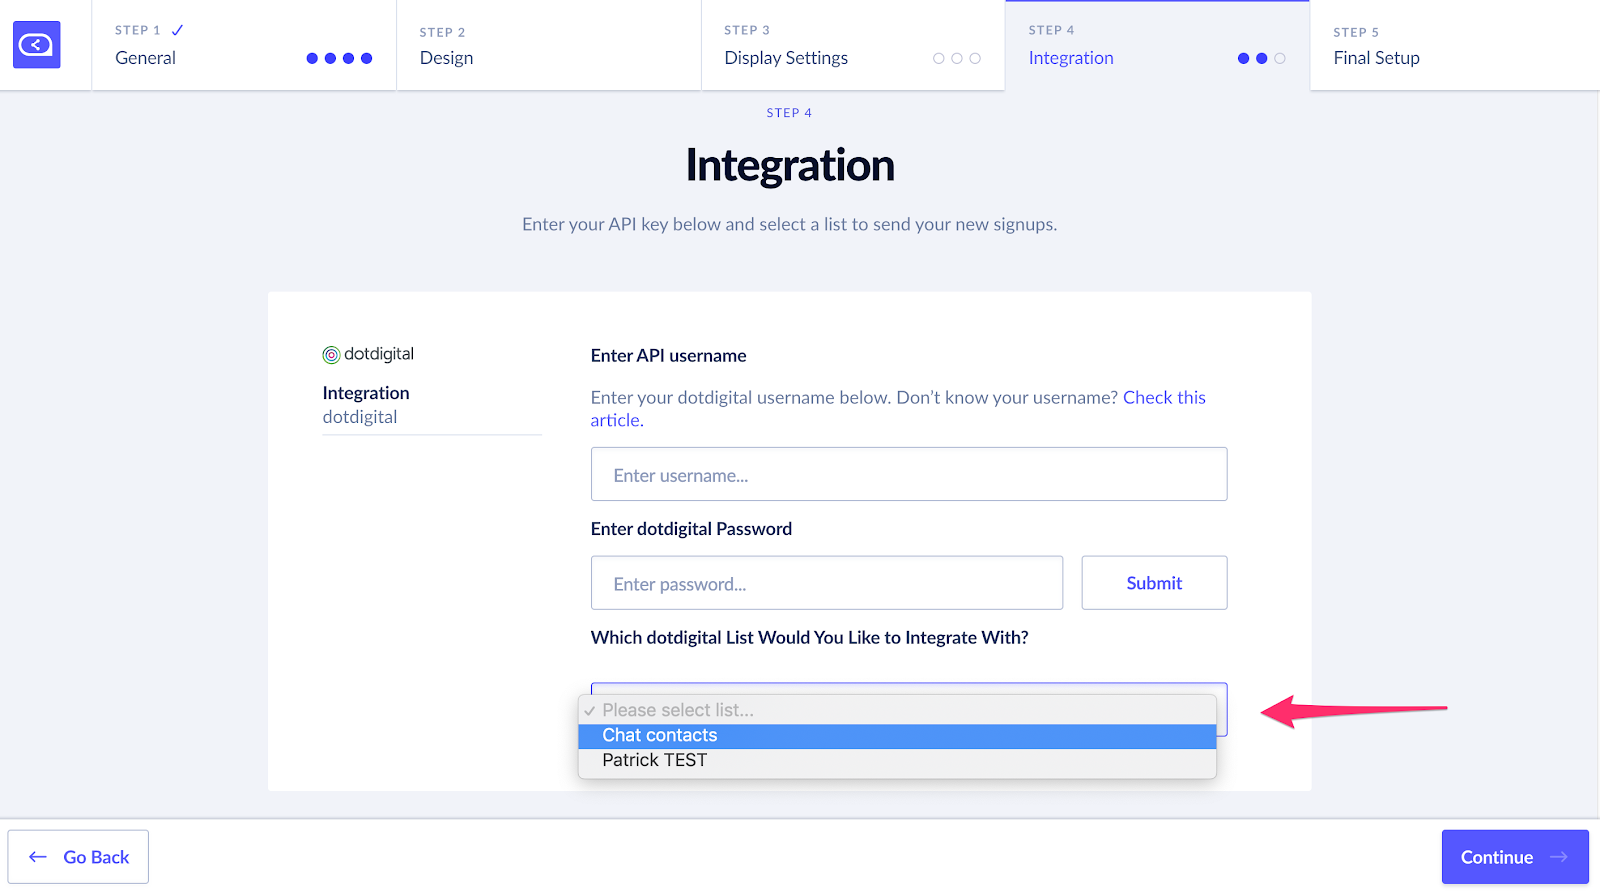1600x893 pixels.
Task: Click the Continue button
Action: tap(1515, 857)
